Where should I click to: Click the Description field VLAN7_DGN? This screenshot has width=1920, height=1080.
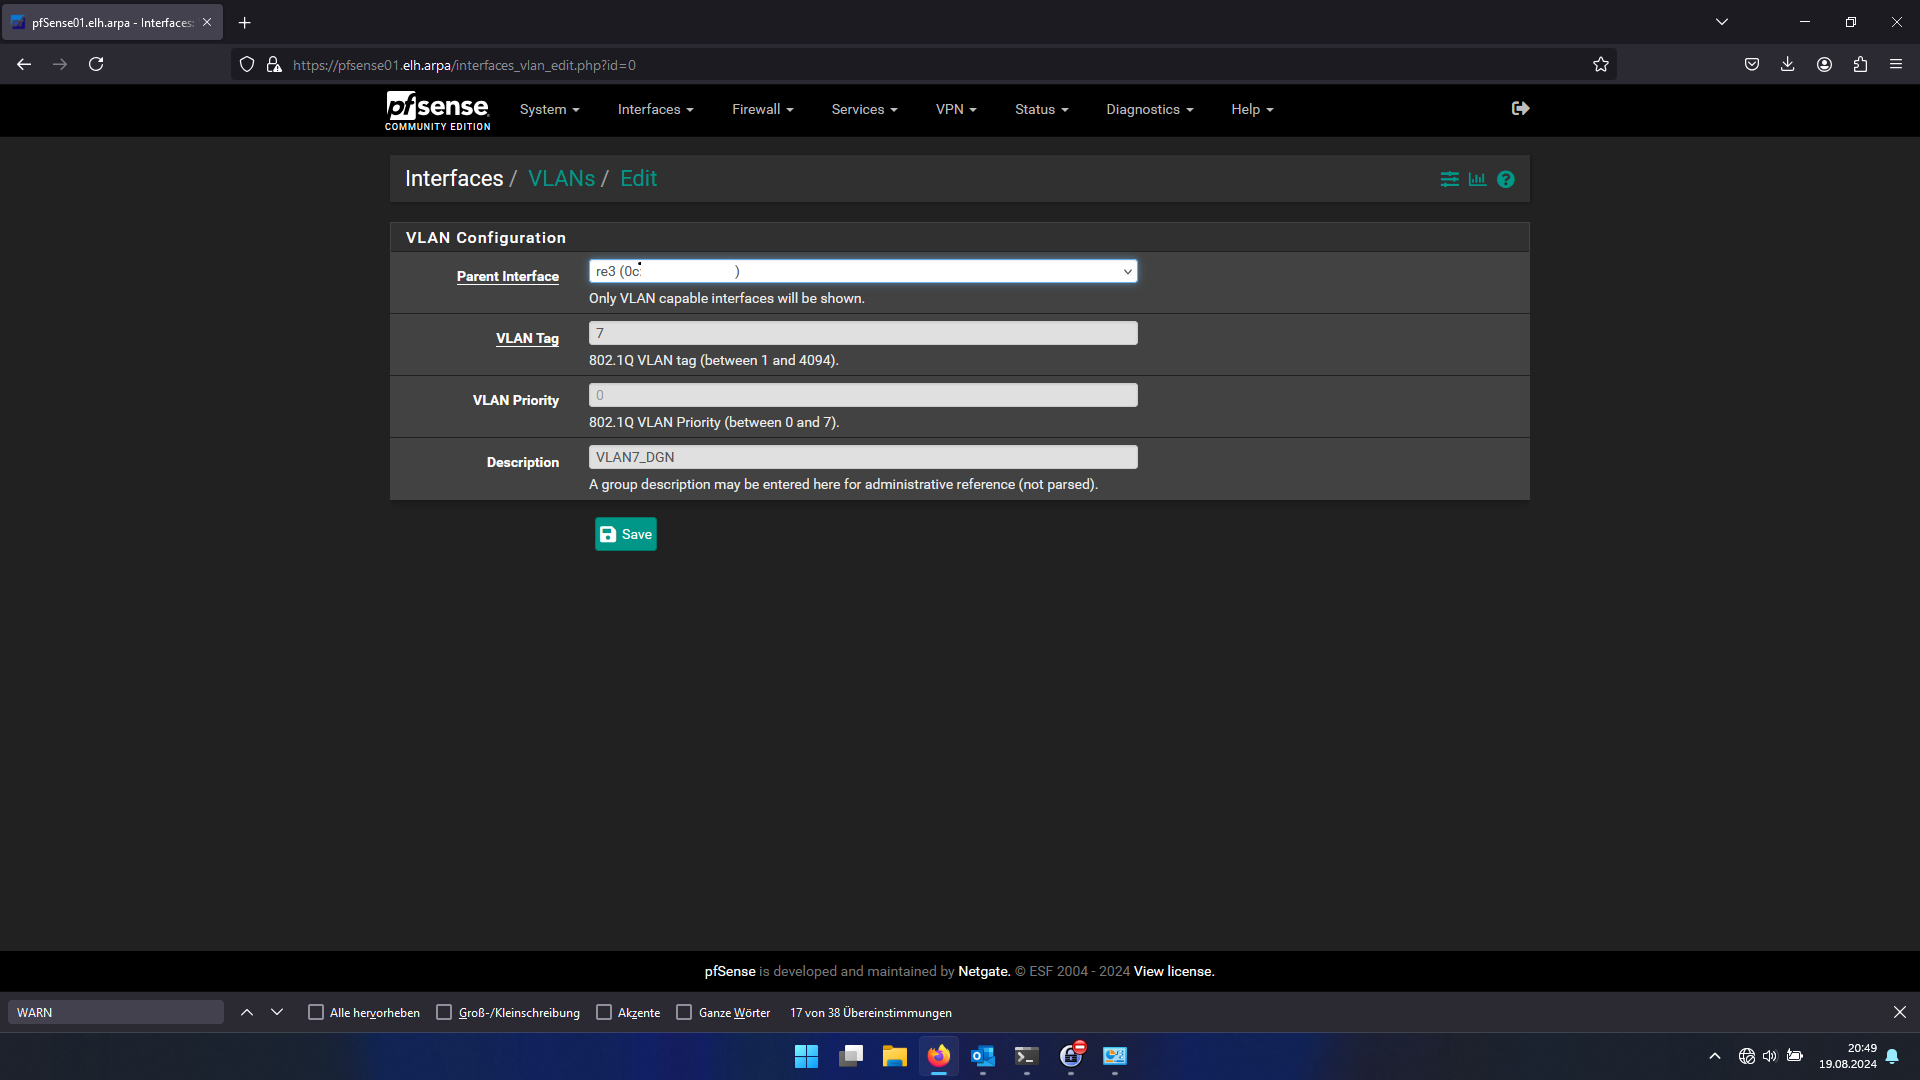click(x=863, y=457)
